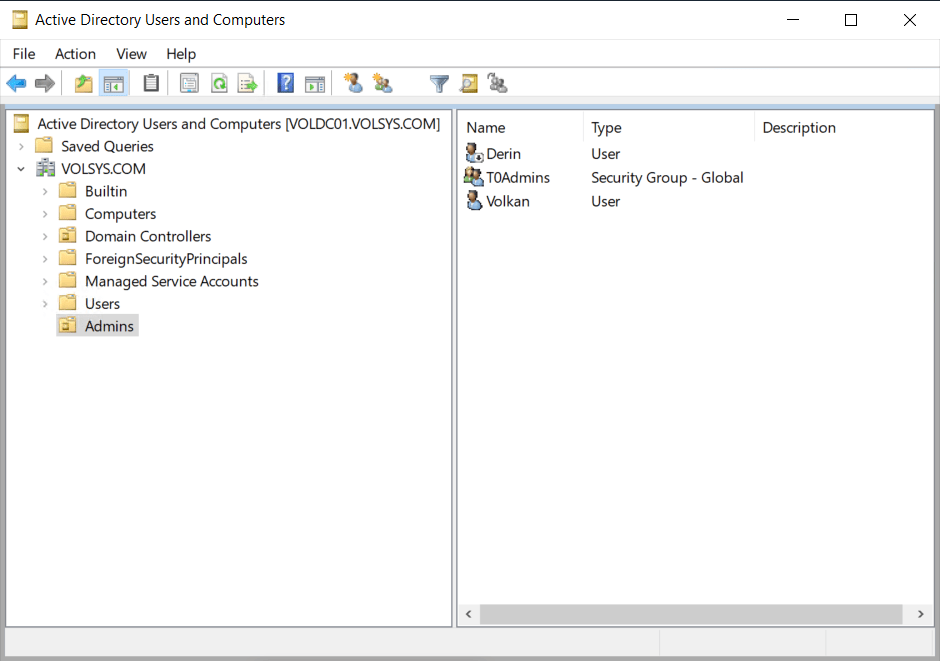Click the horizontal scrollbar right arrow
This screenshot has width=940, height=661.
click(x=919, y=614)
